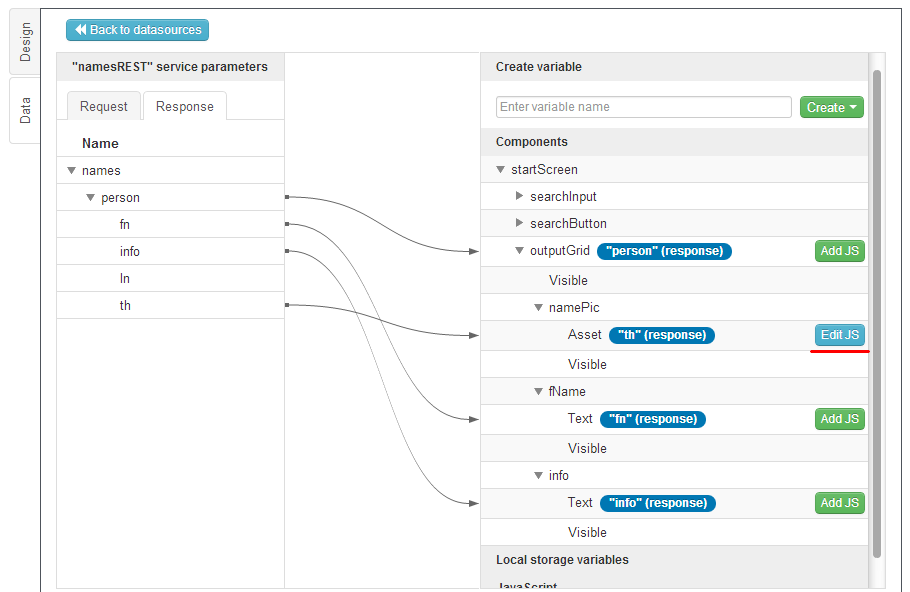Collapse the person tree node
The height and width of the screenshot is (592, 910).
coord(90,198)
